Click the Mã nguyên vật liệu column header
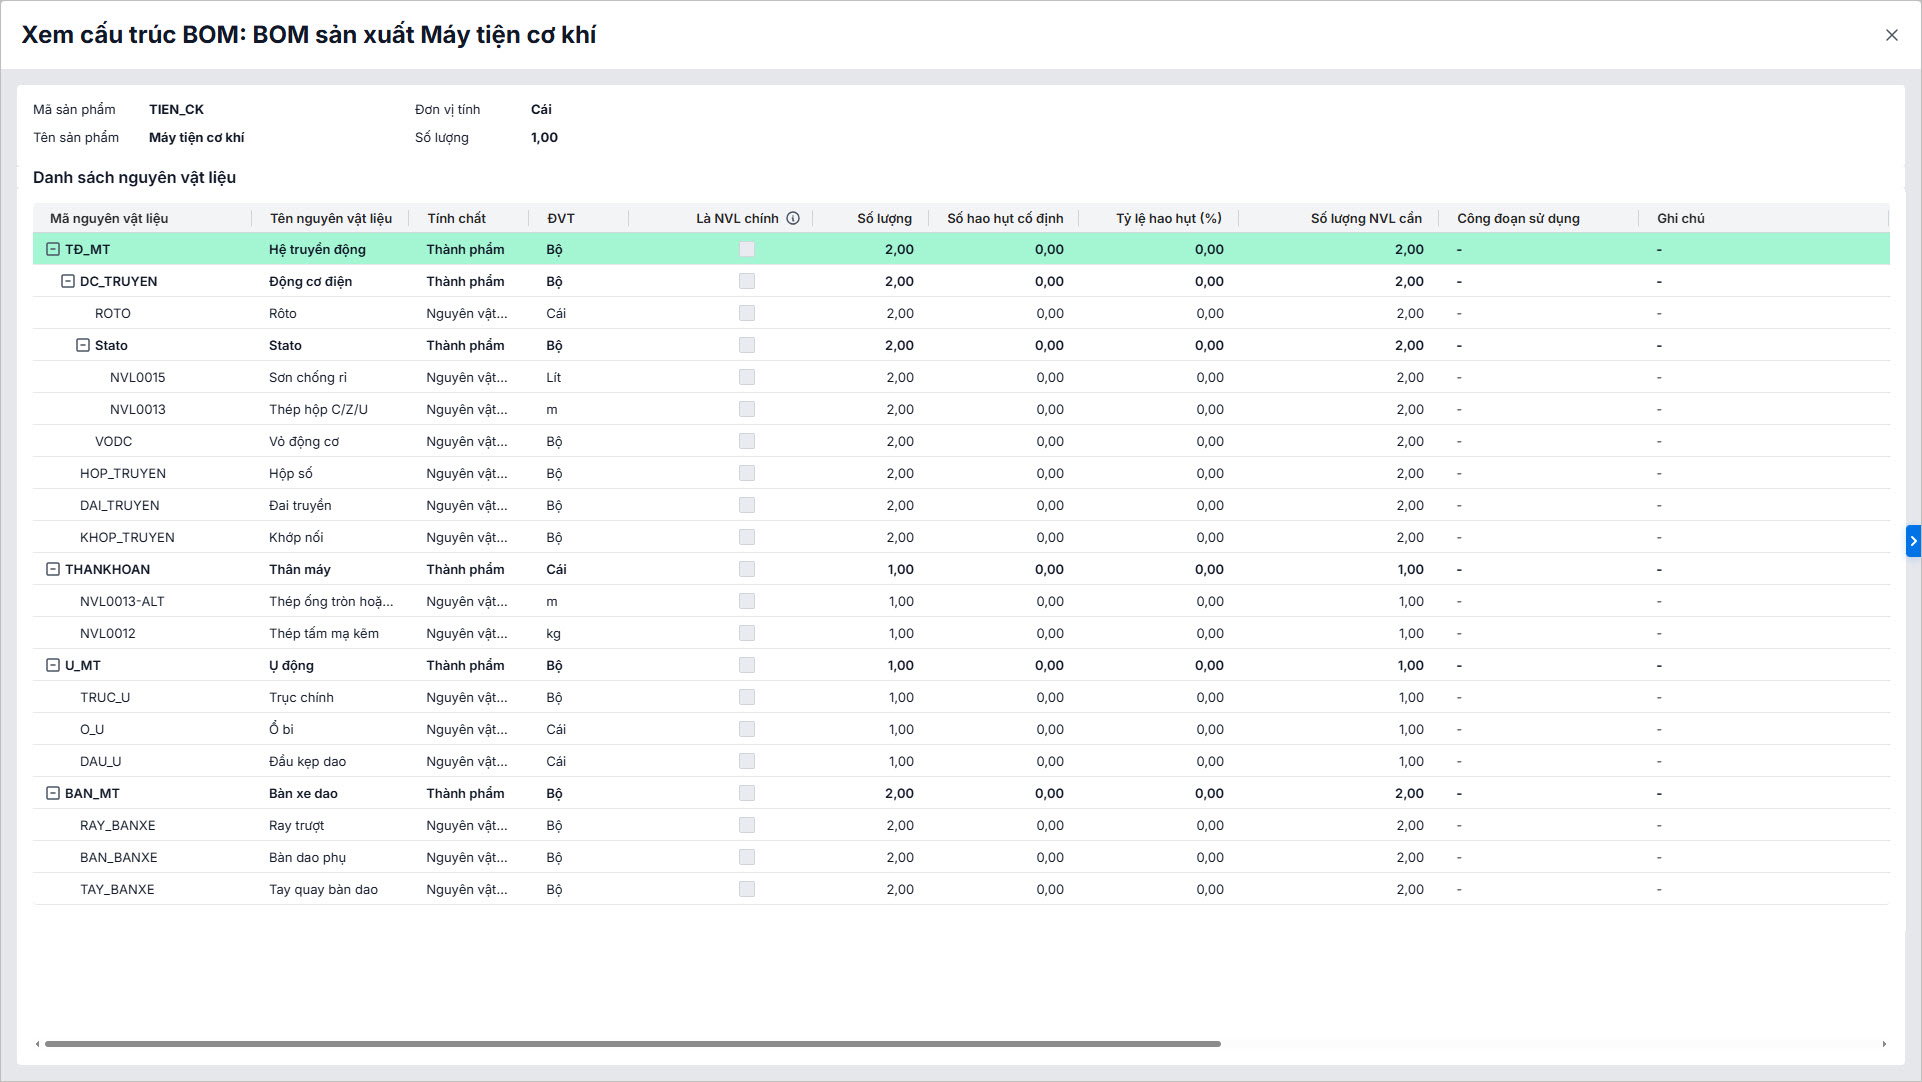The height and width of the screenshot is (1082, 1922). (x=109, y=218)
